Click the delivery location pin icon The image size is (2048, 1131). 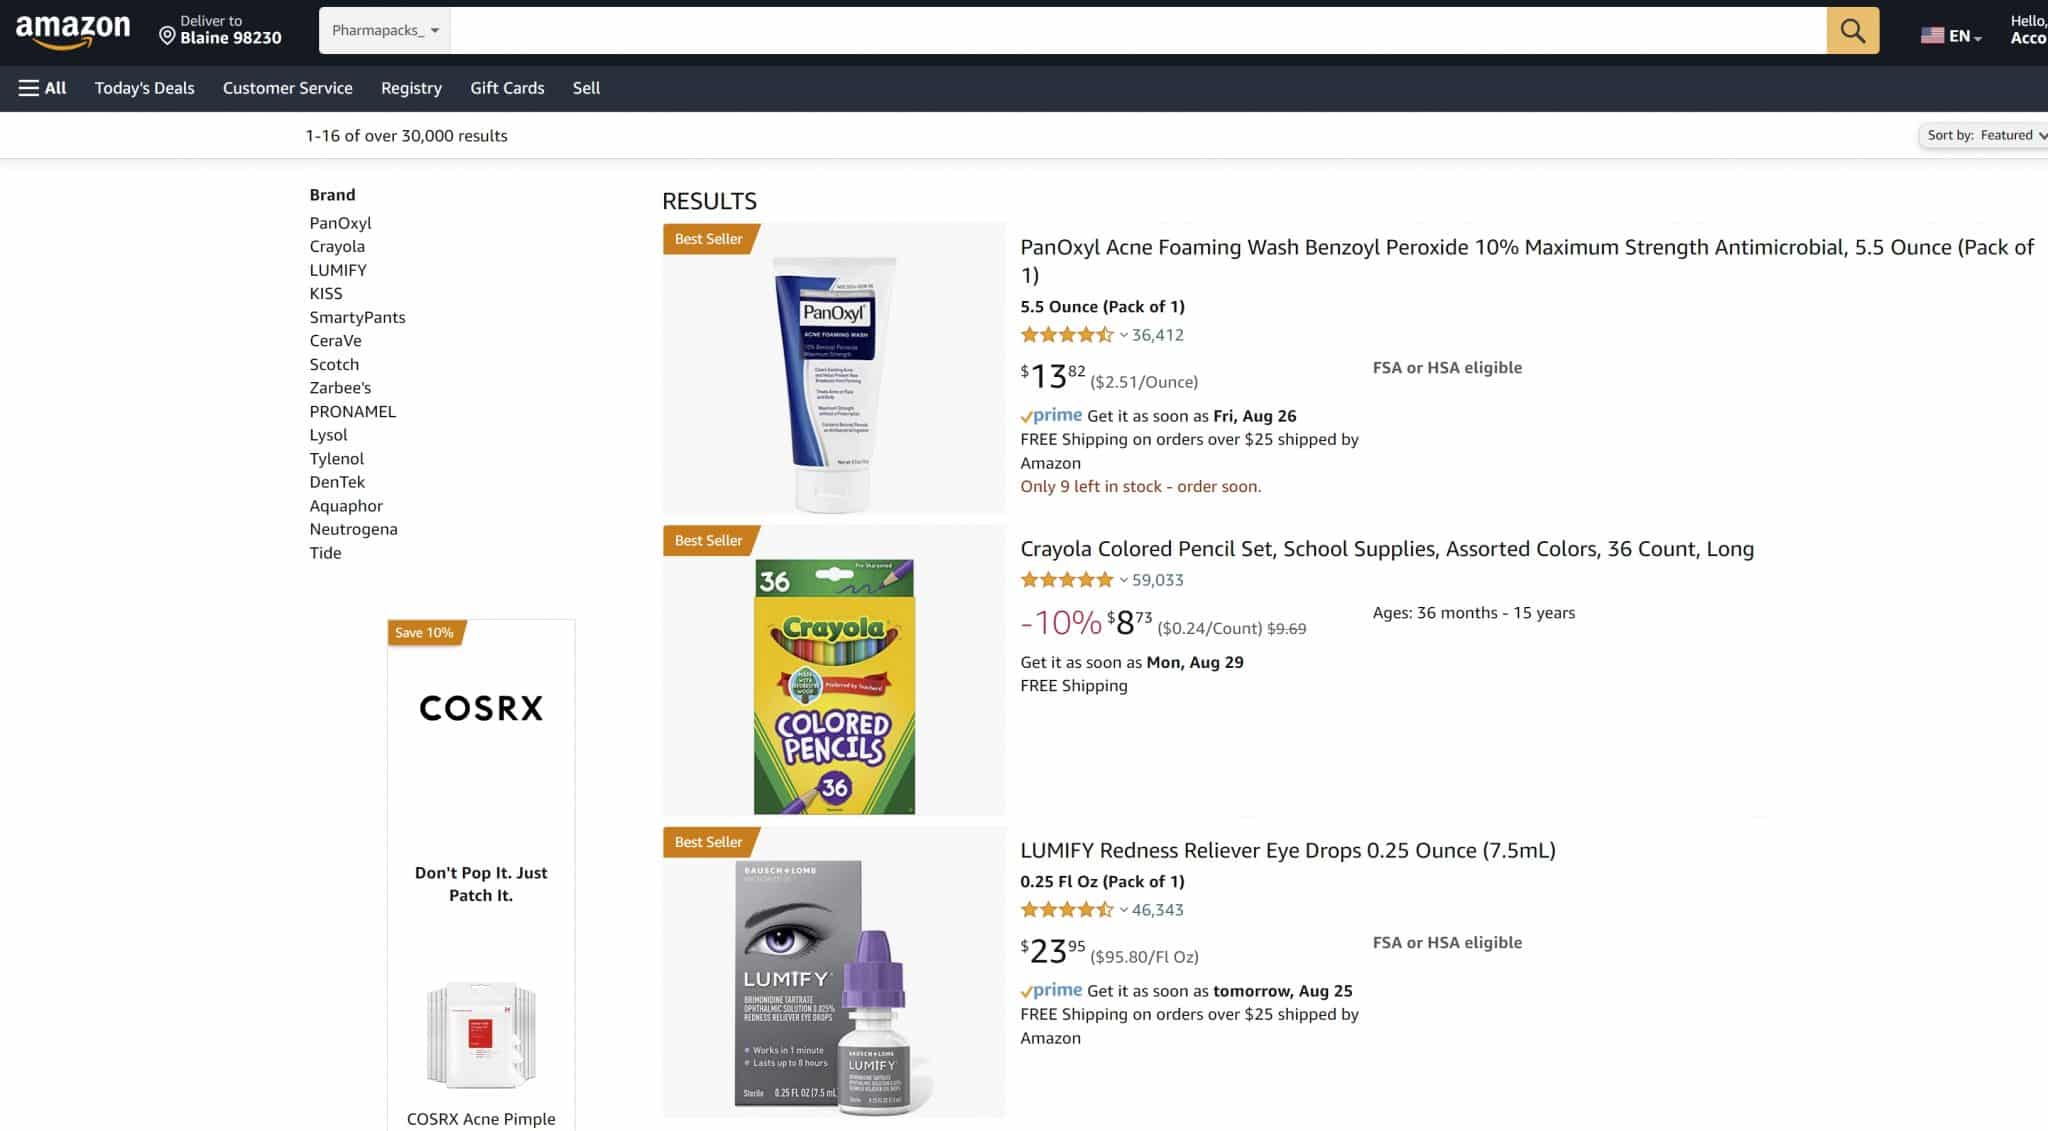point(167,36)
